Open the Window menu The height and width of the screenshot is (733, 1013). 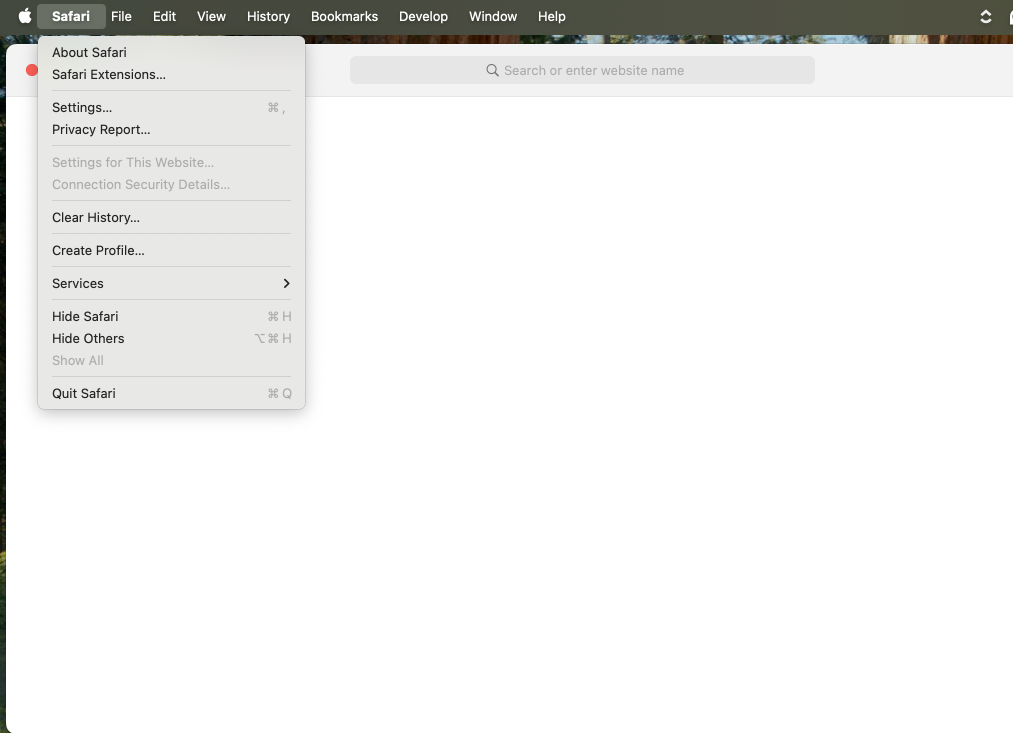(x=493, y=16)
